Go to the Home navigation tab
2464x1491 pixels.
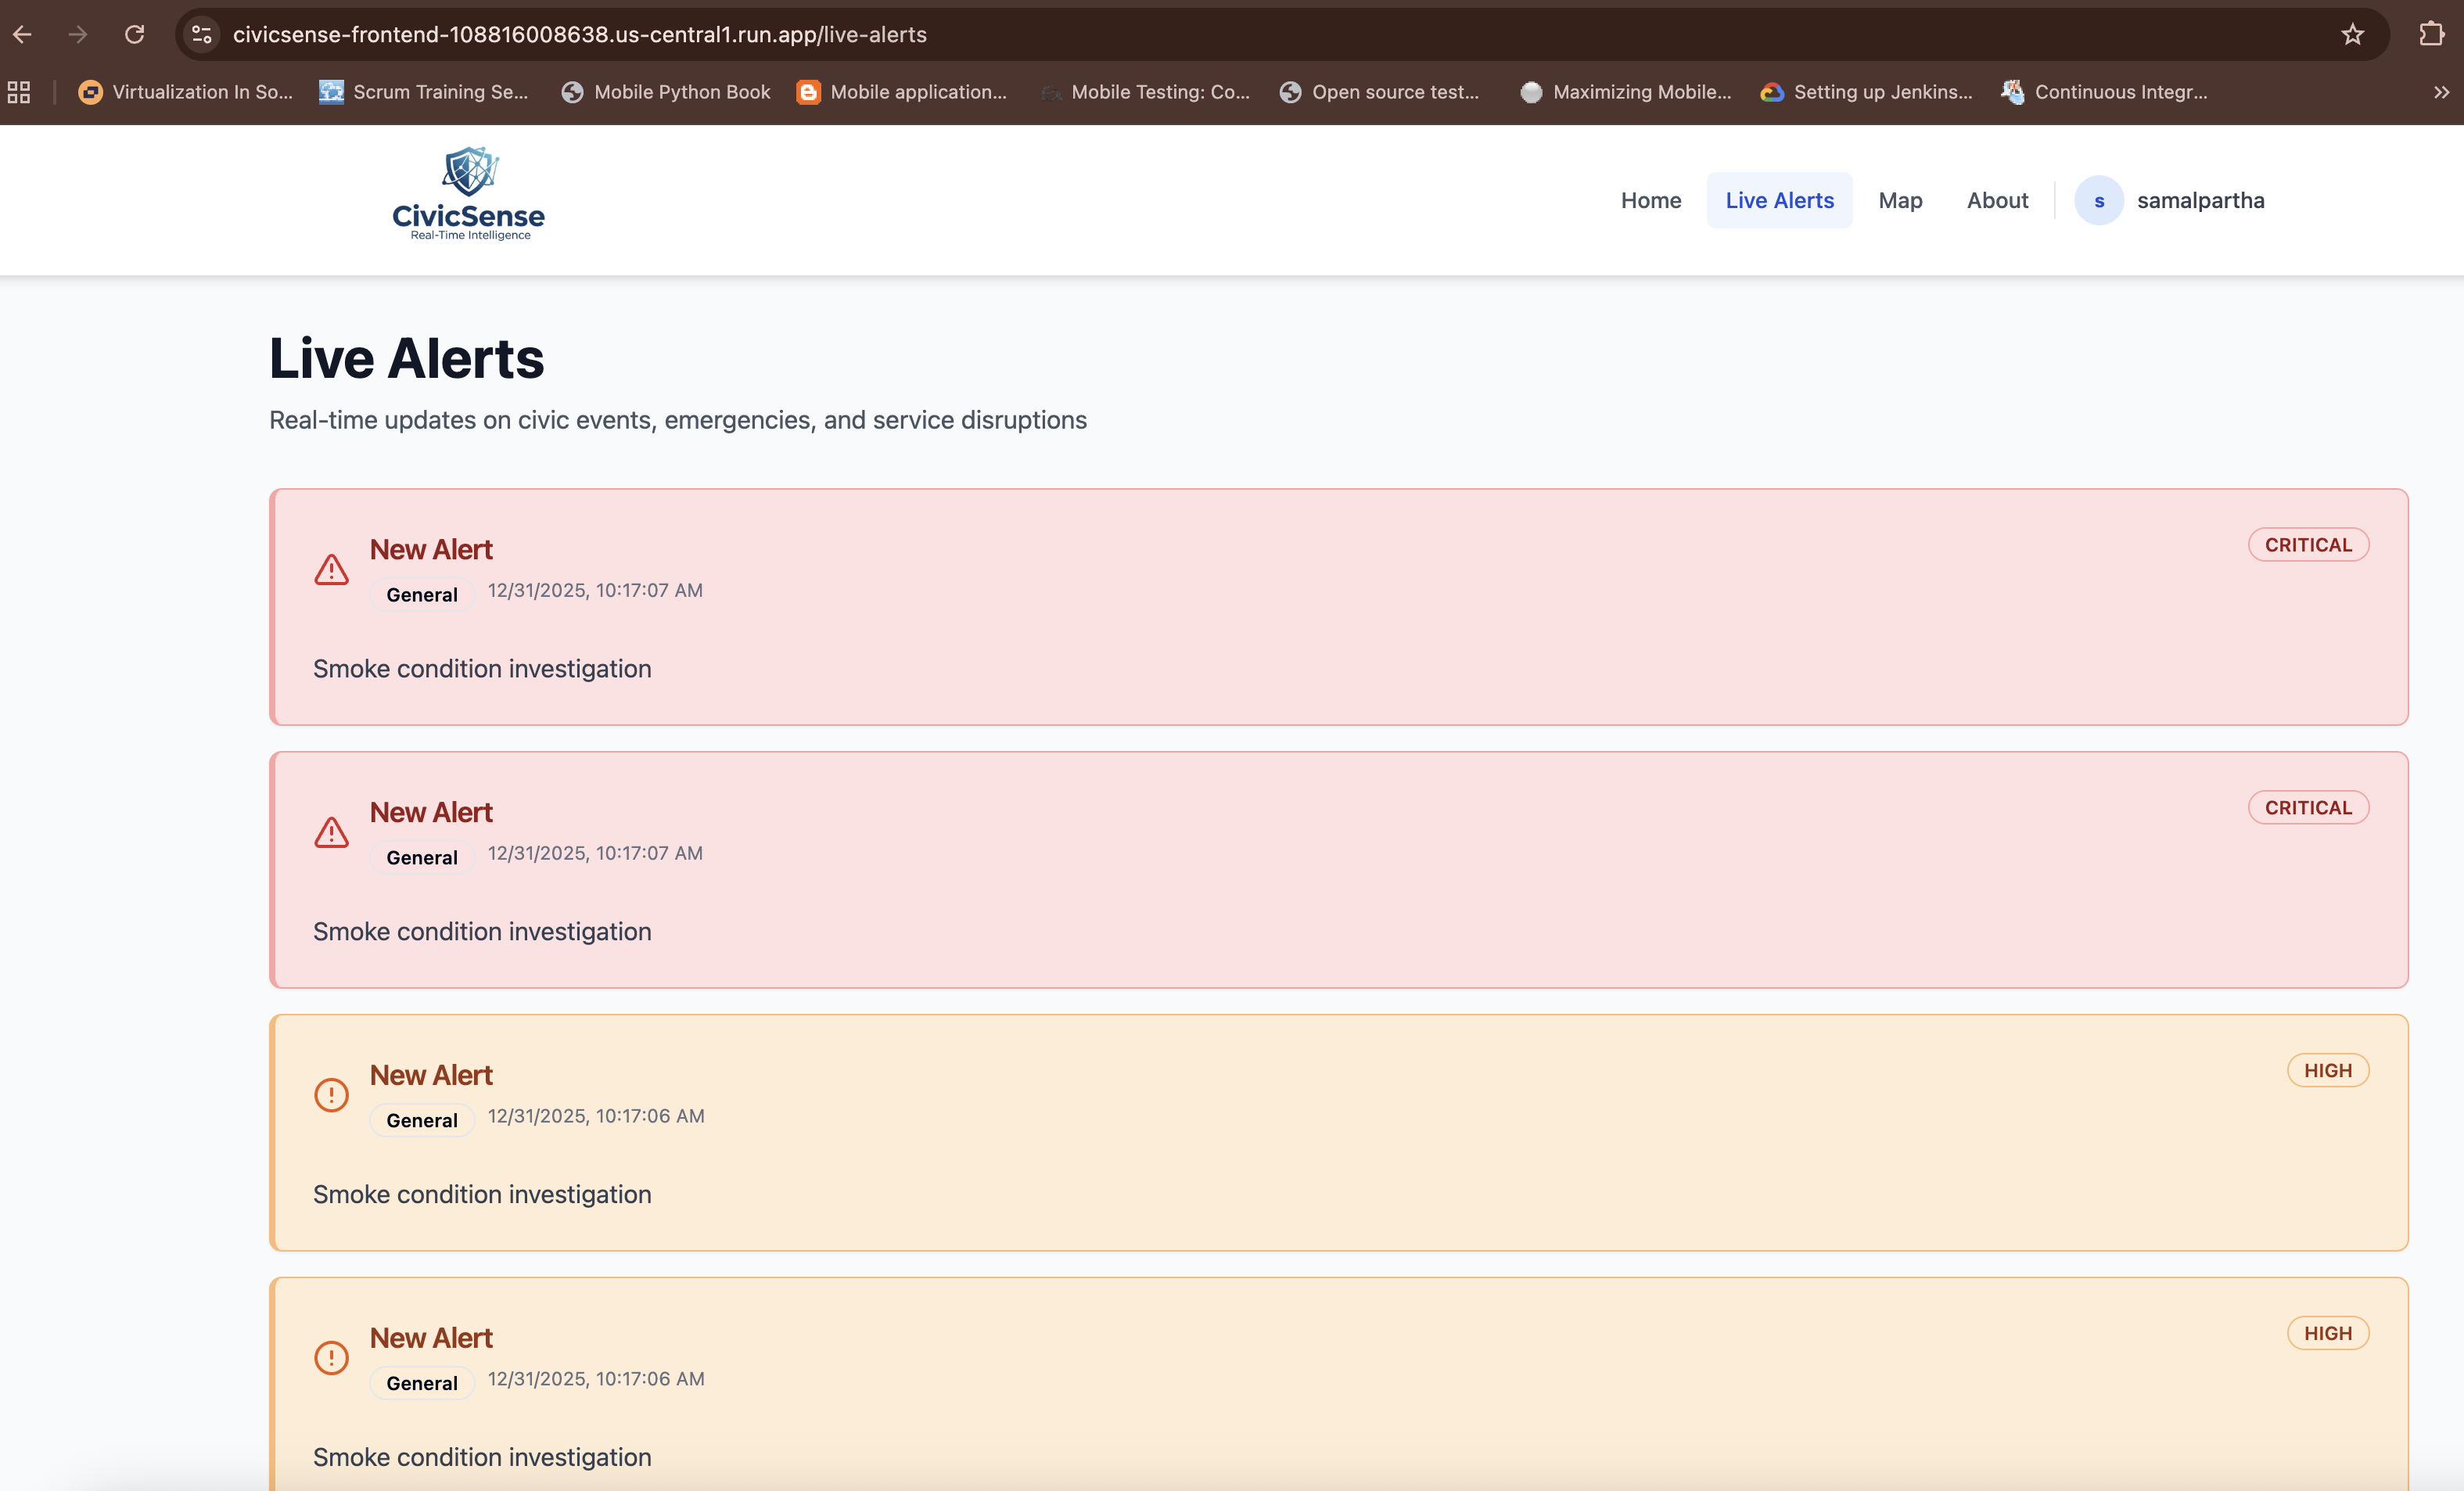click(1650, 201)
